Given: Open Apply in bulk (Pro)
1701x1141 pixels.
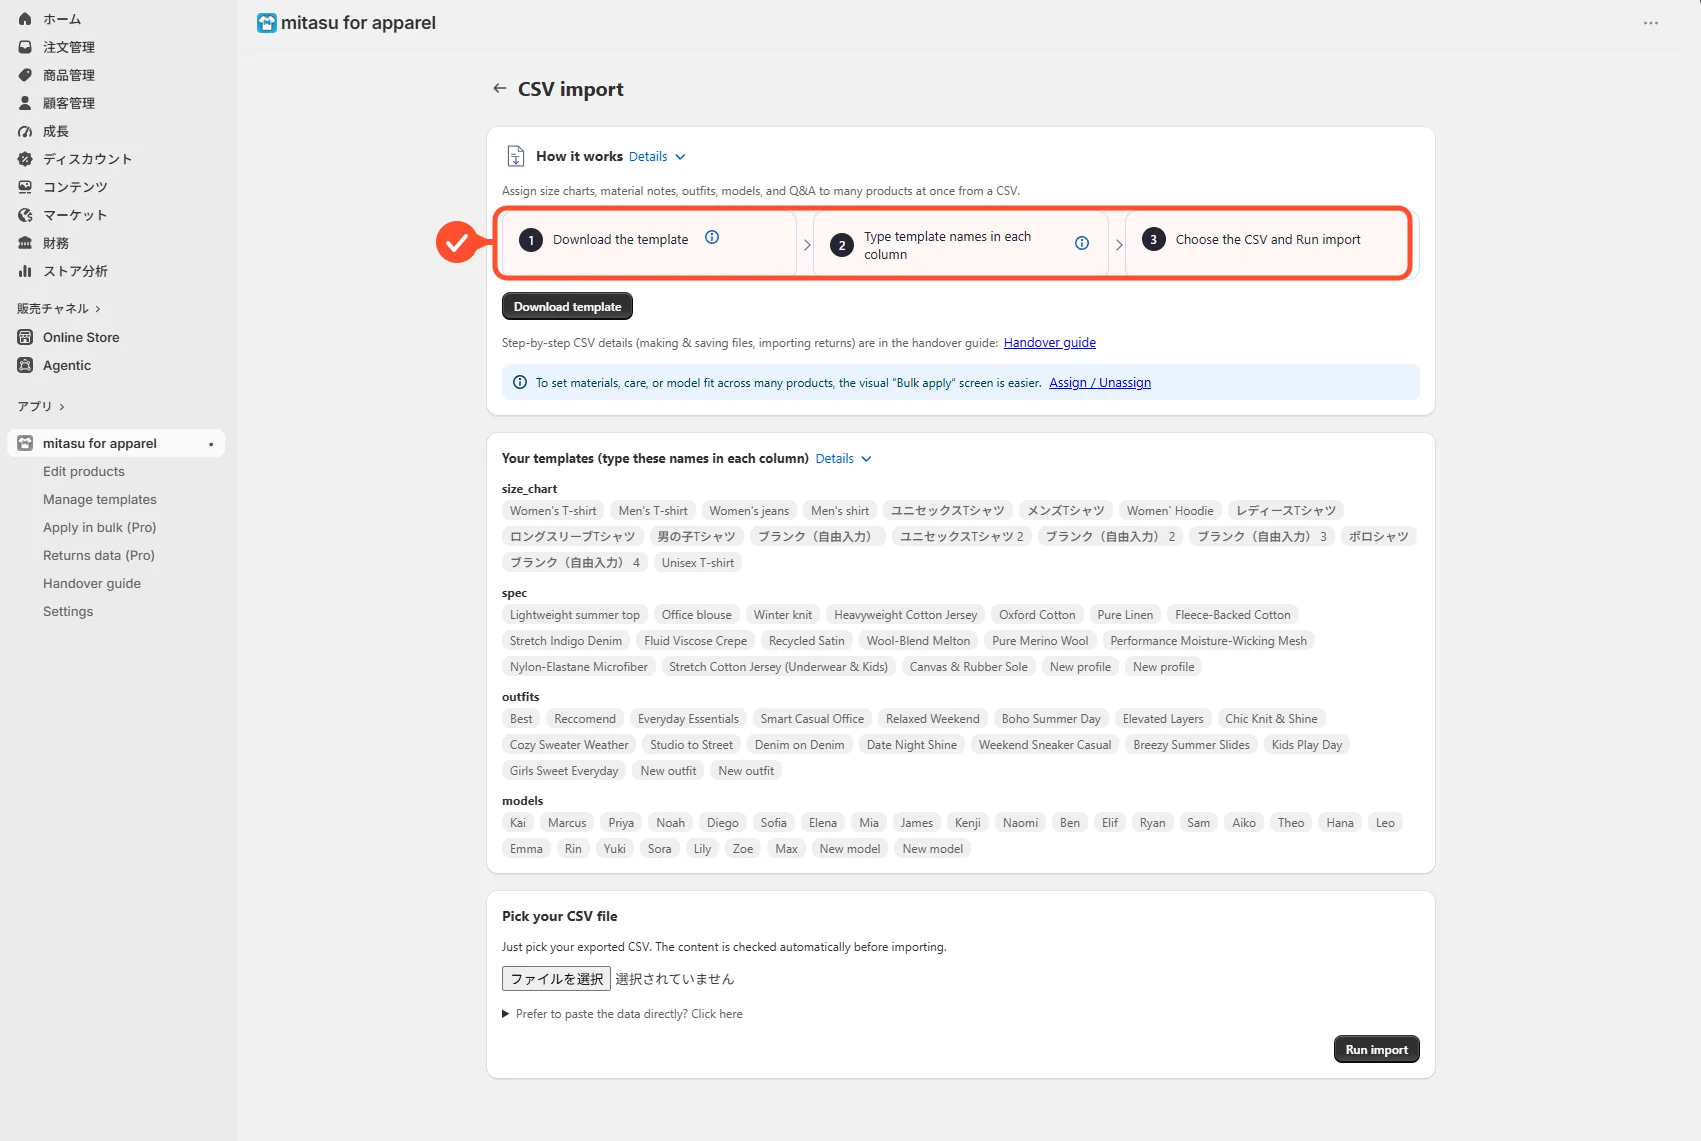Looking at the screenshot, I should pos(100,527).
